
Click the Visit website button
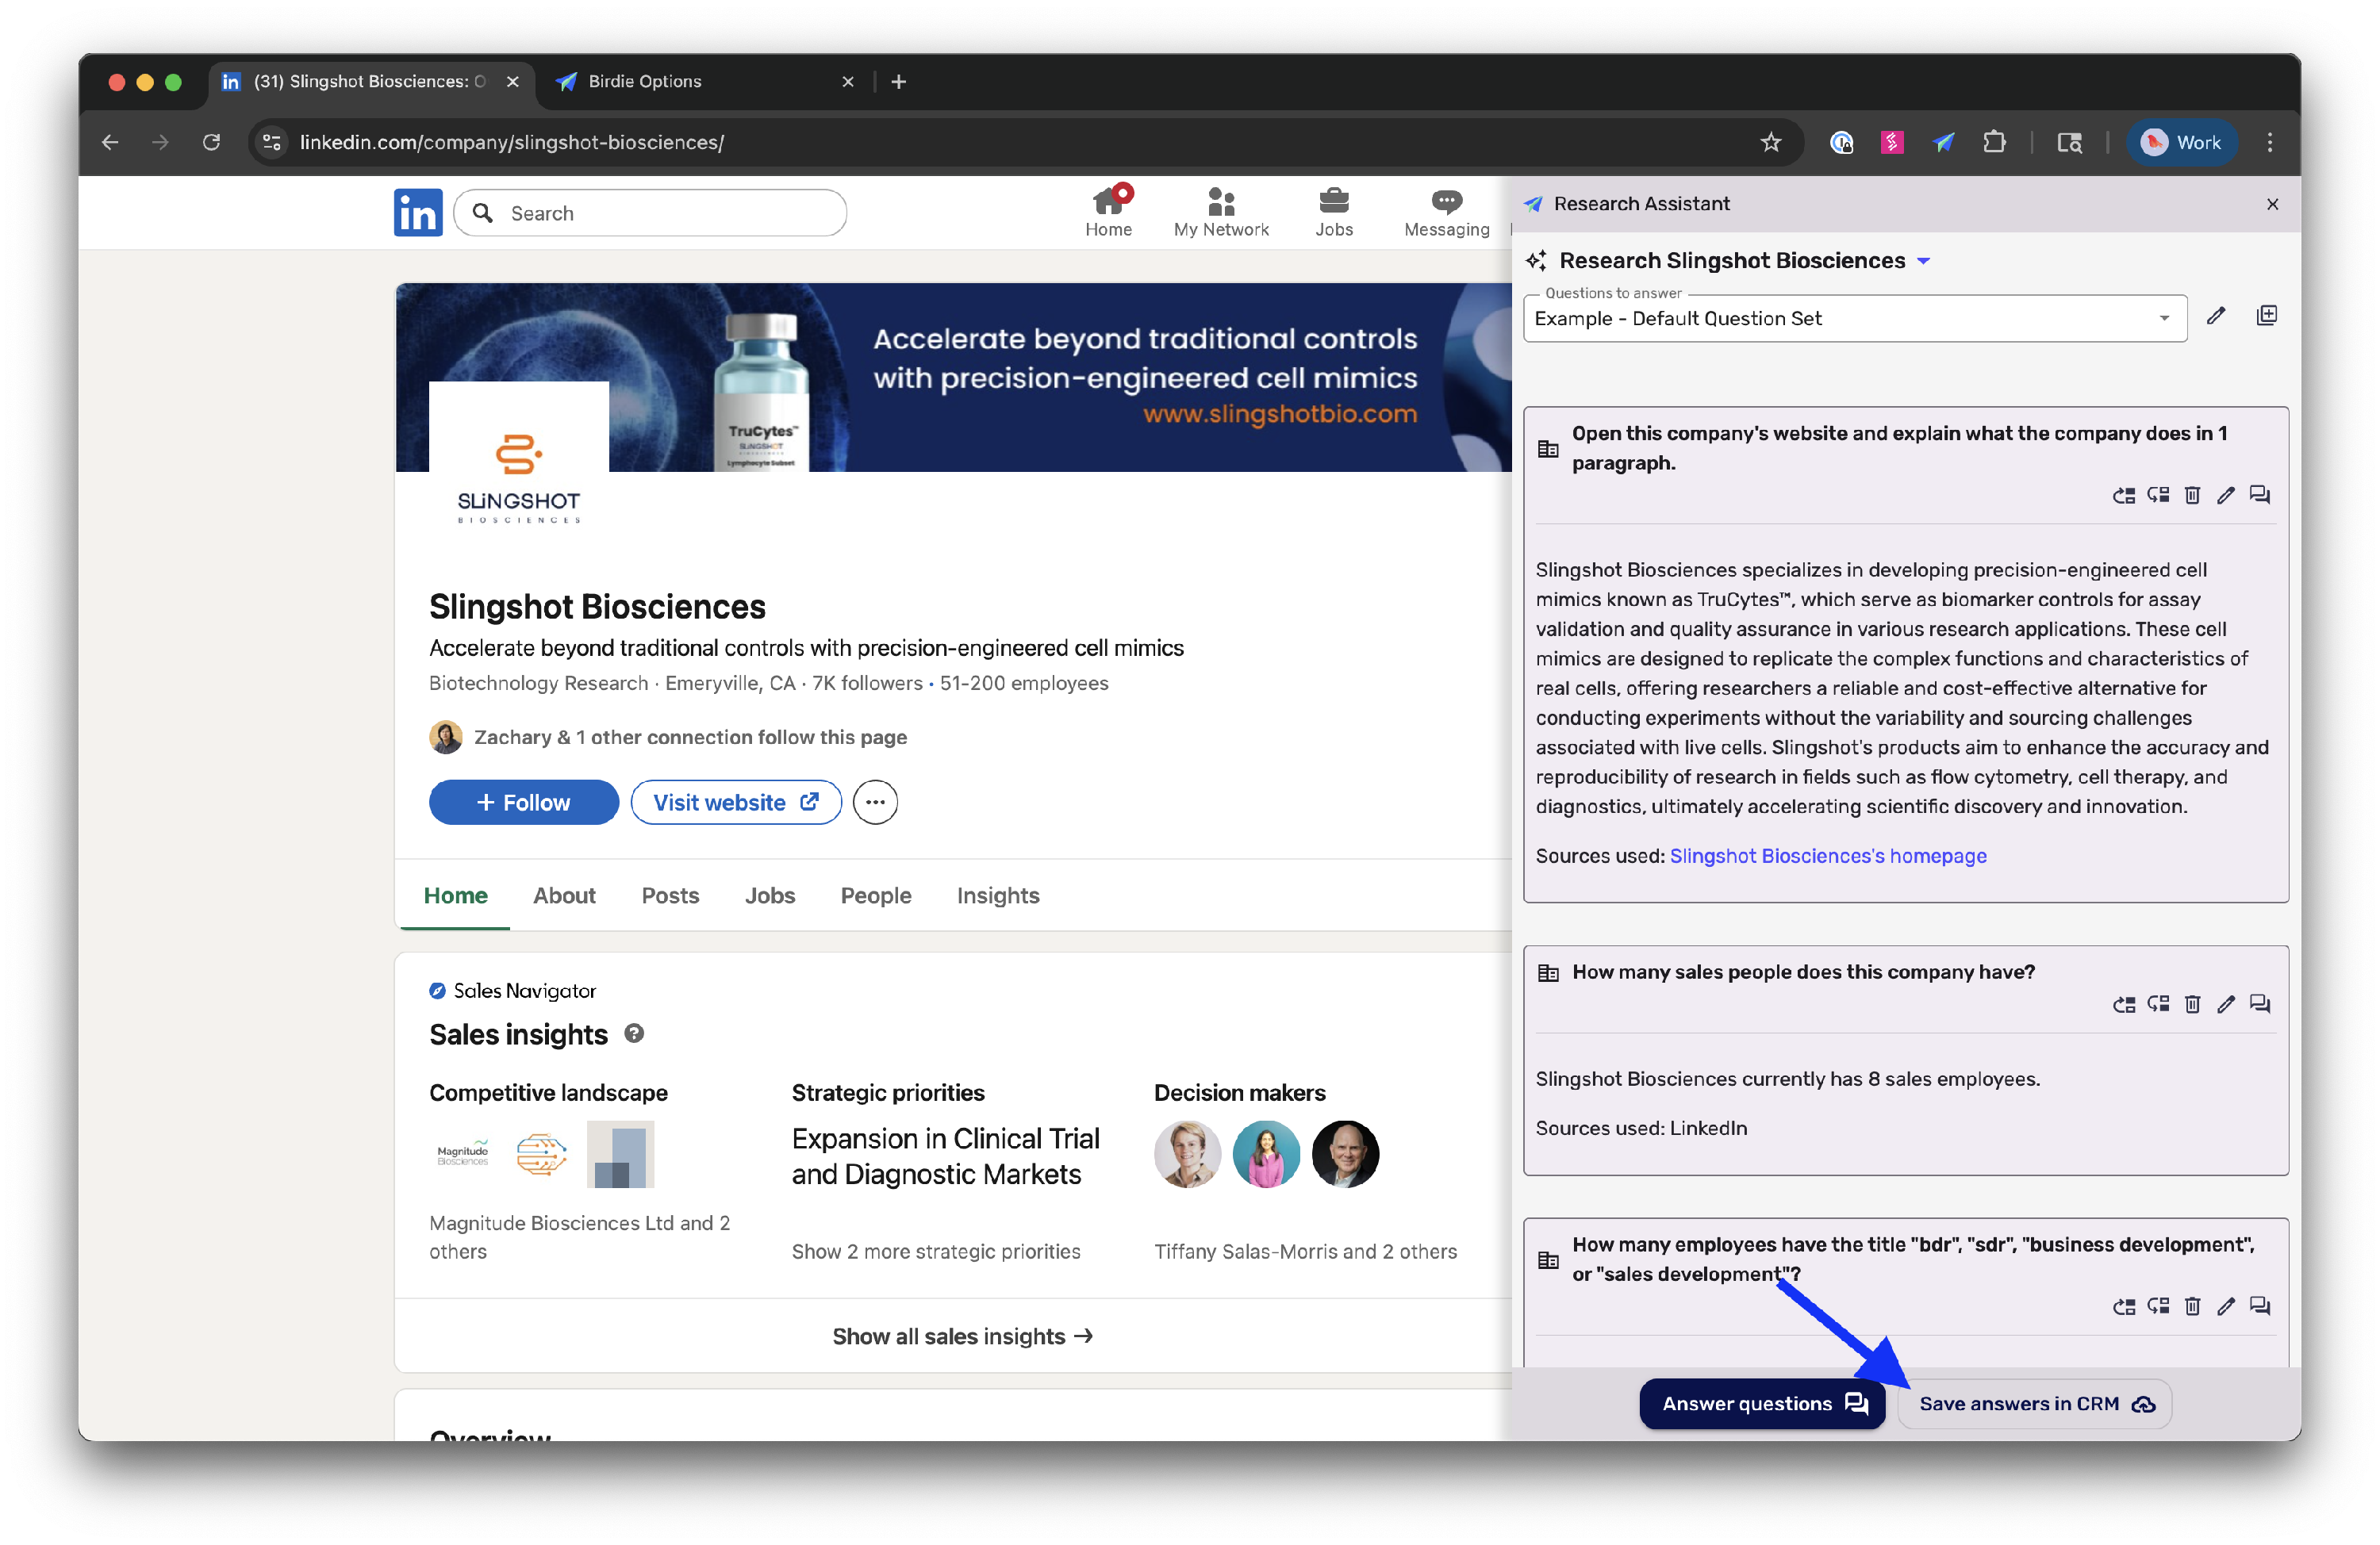point(736,803)
